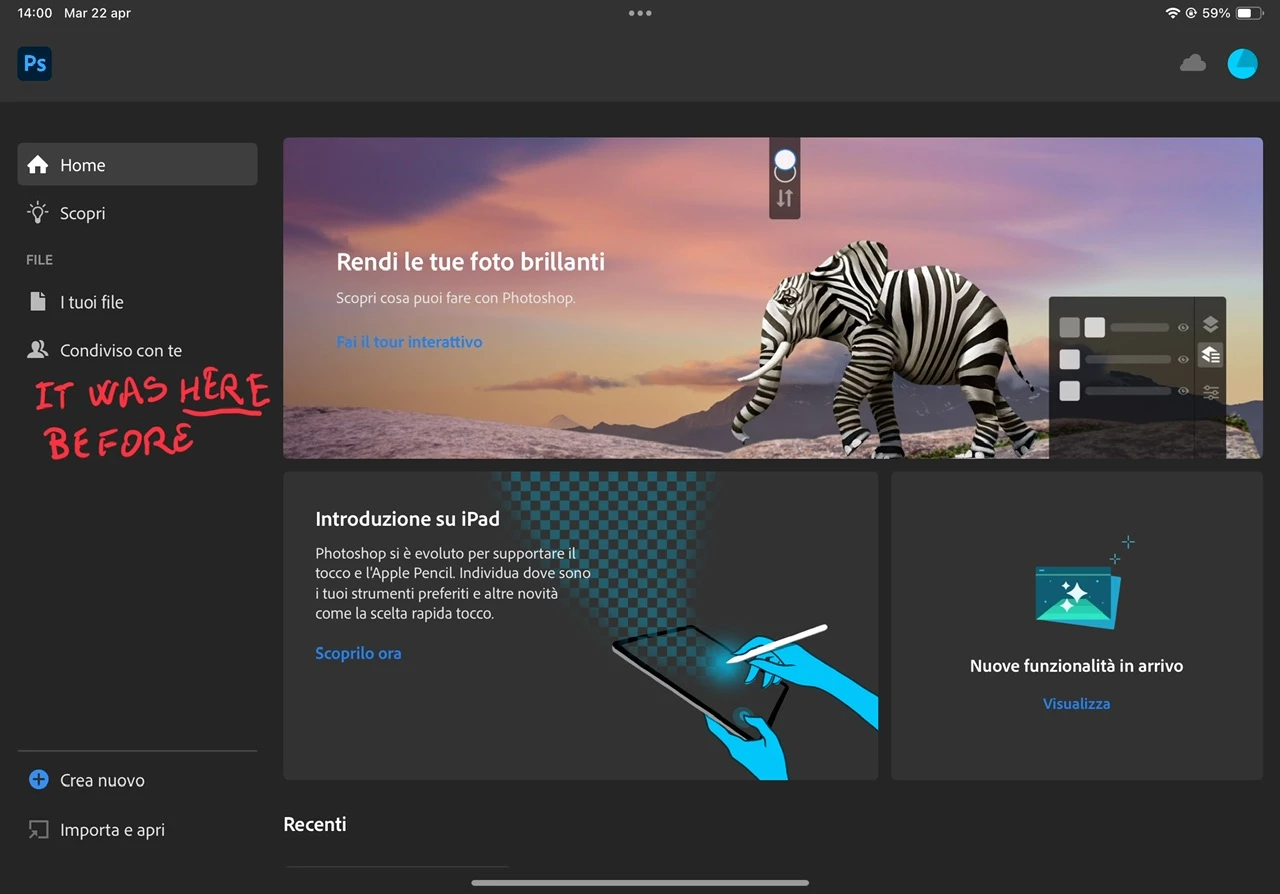Click the Recenti section heading
The width and height of the screenshot is (1280, 894).
315,824
